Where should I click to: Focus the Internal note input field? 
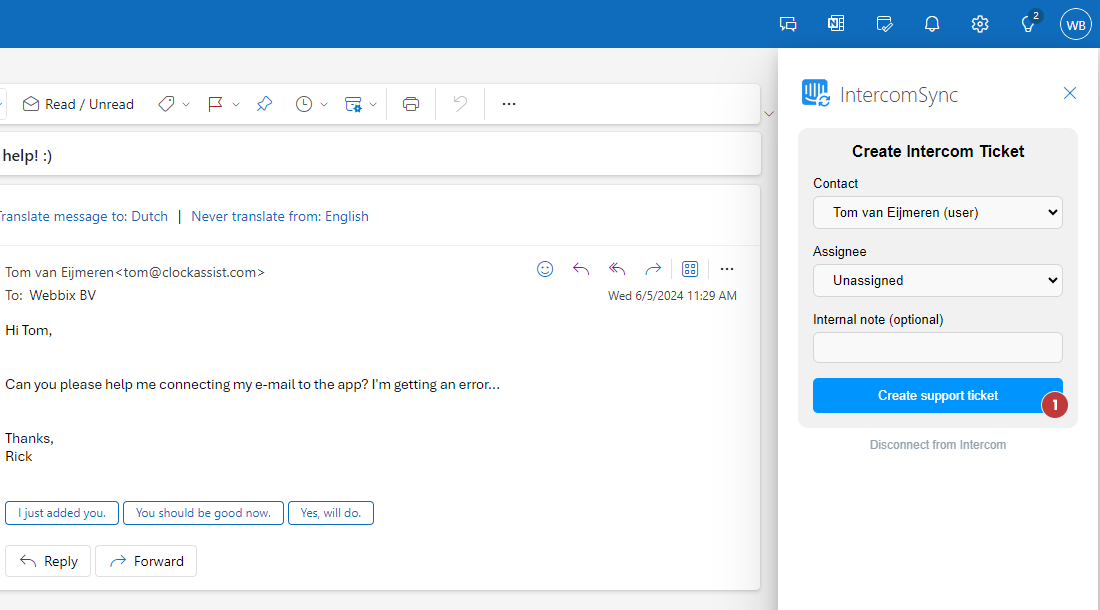click(x=938, y=348)
